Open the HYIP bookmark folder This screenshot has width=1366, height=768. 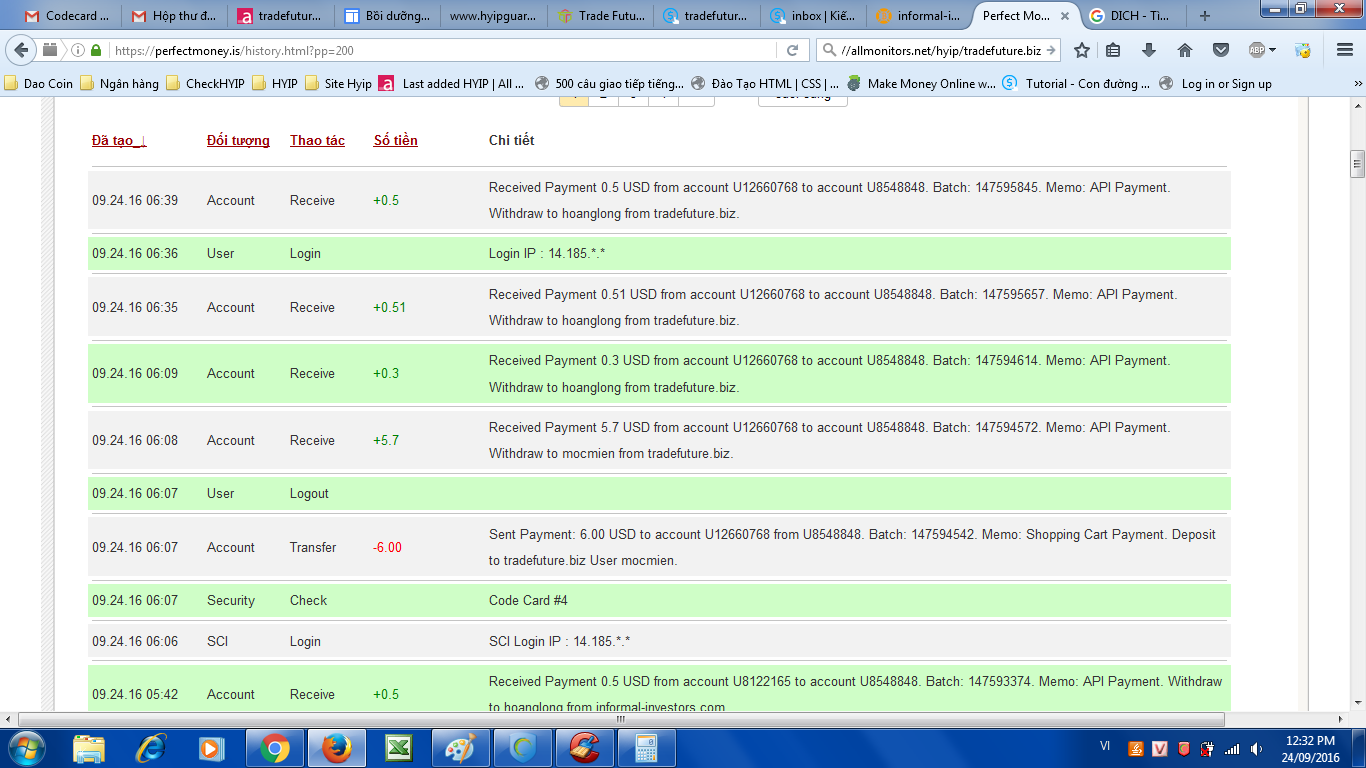275,84
